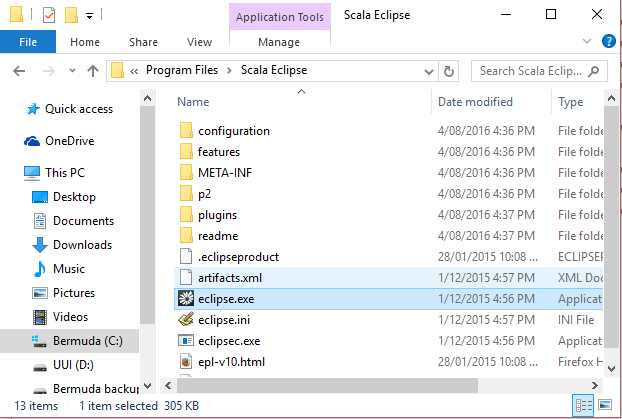Viewport: 622px width, 419px height.
Task: Click Scala Eclipse breadcrumb in address bar
Action: coord(274,70)
